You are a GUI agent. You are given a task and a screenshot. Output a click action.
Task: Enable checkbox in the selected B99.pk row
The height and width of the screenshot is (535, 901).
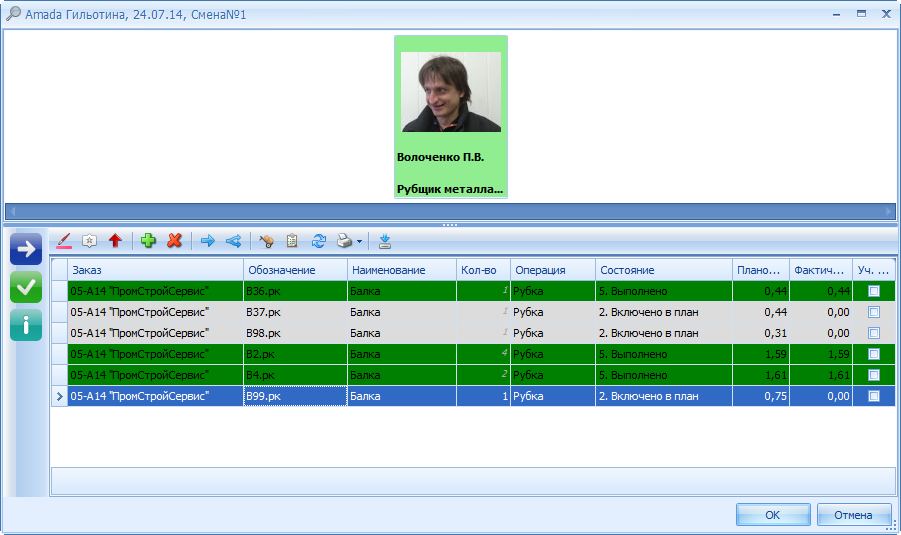[x=874, y=396]
